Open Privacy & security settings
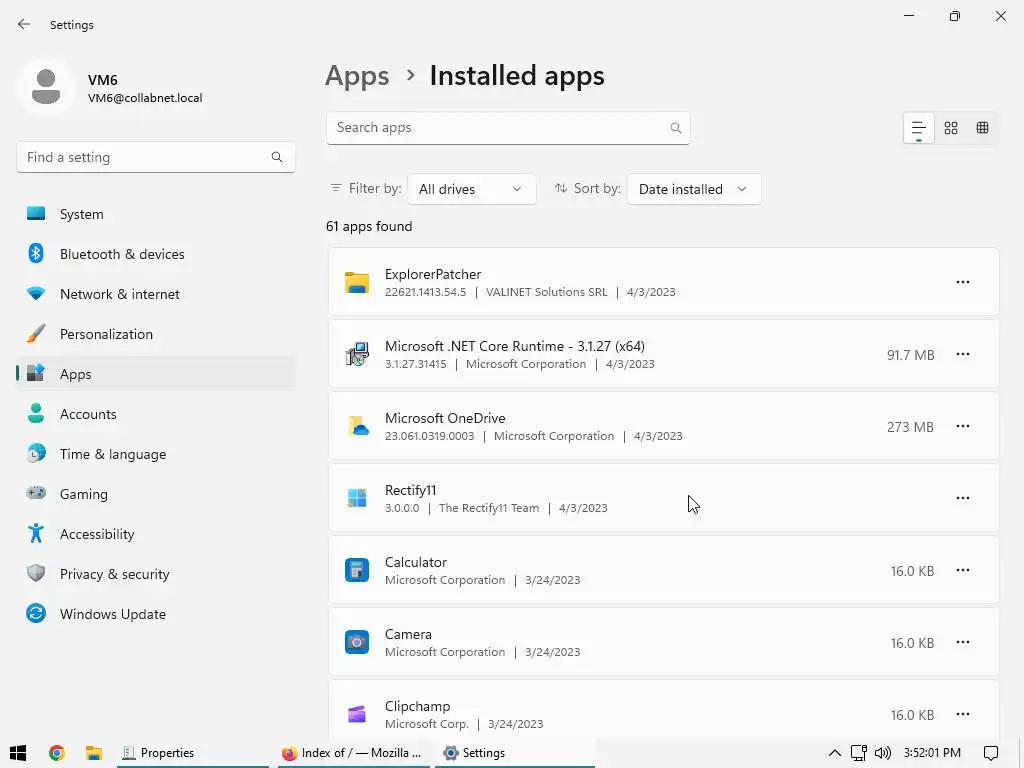This screenshot has height=768, width=1024. (114, 574)
